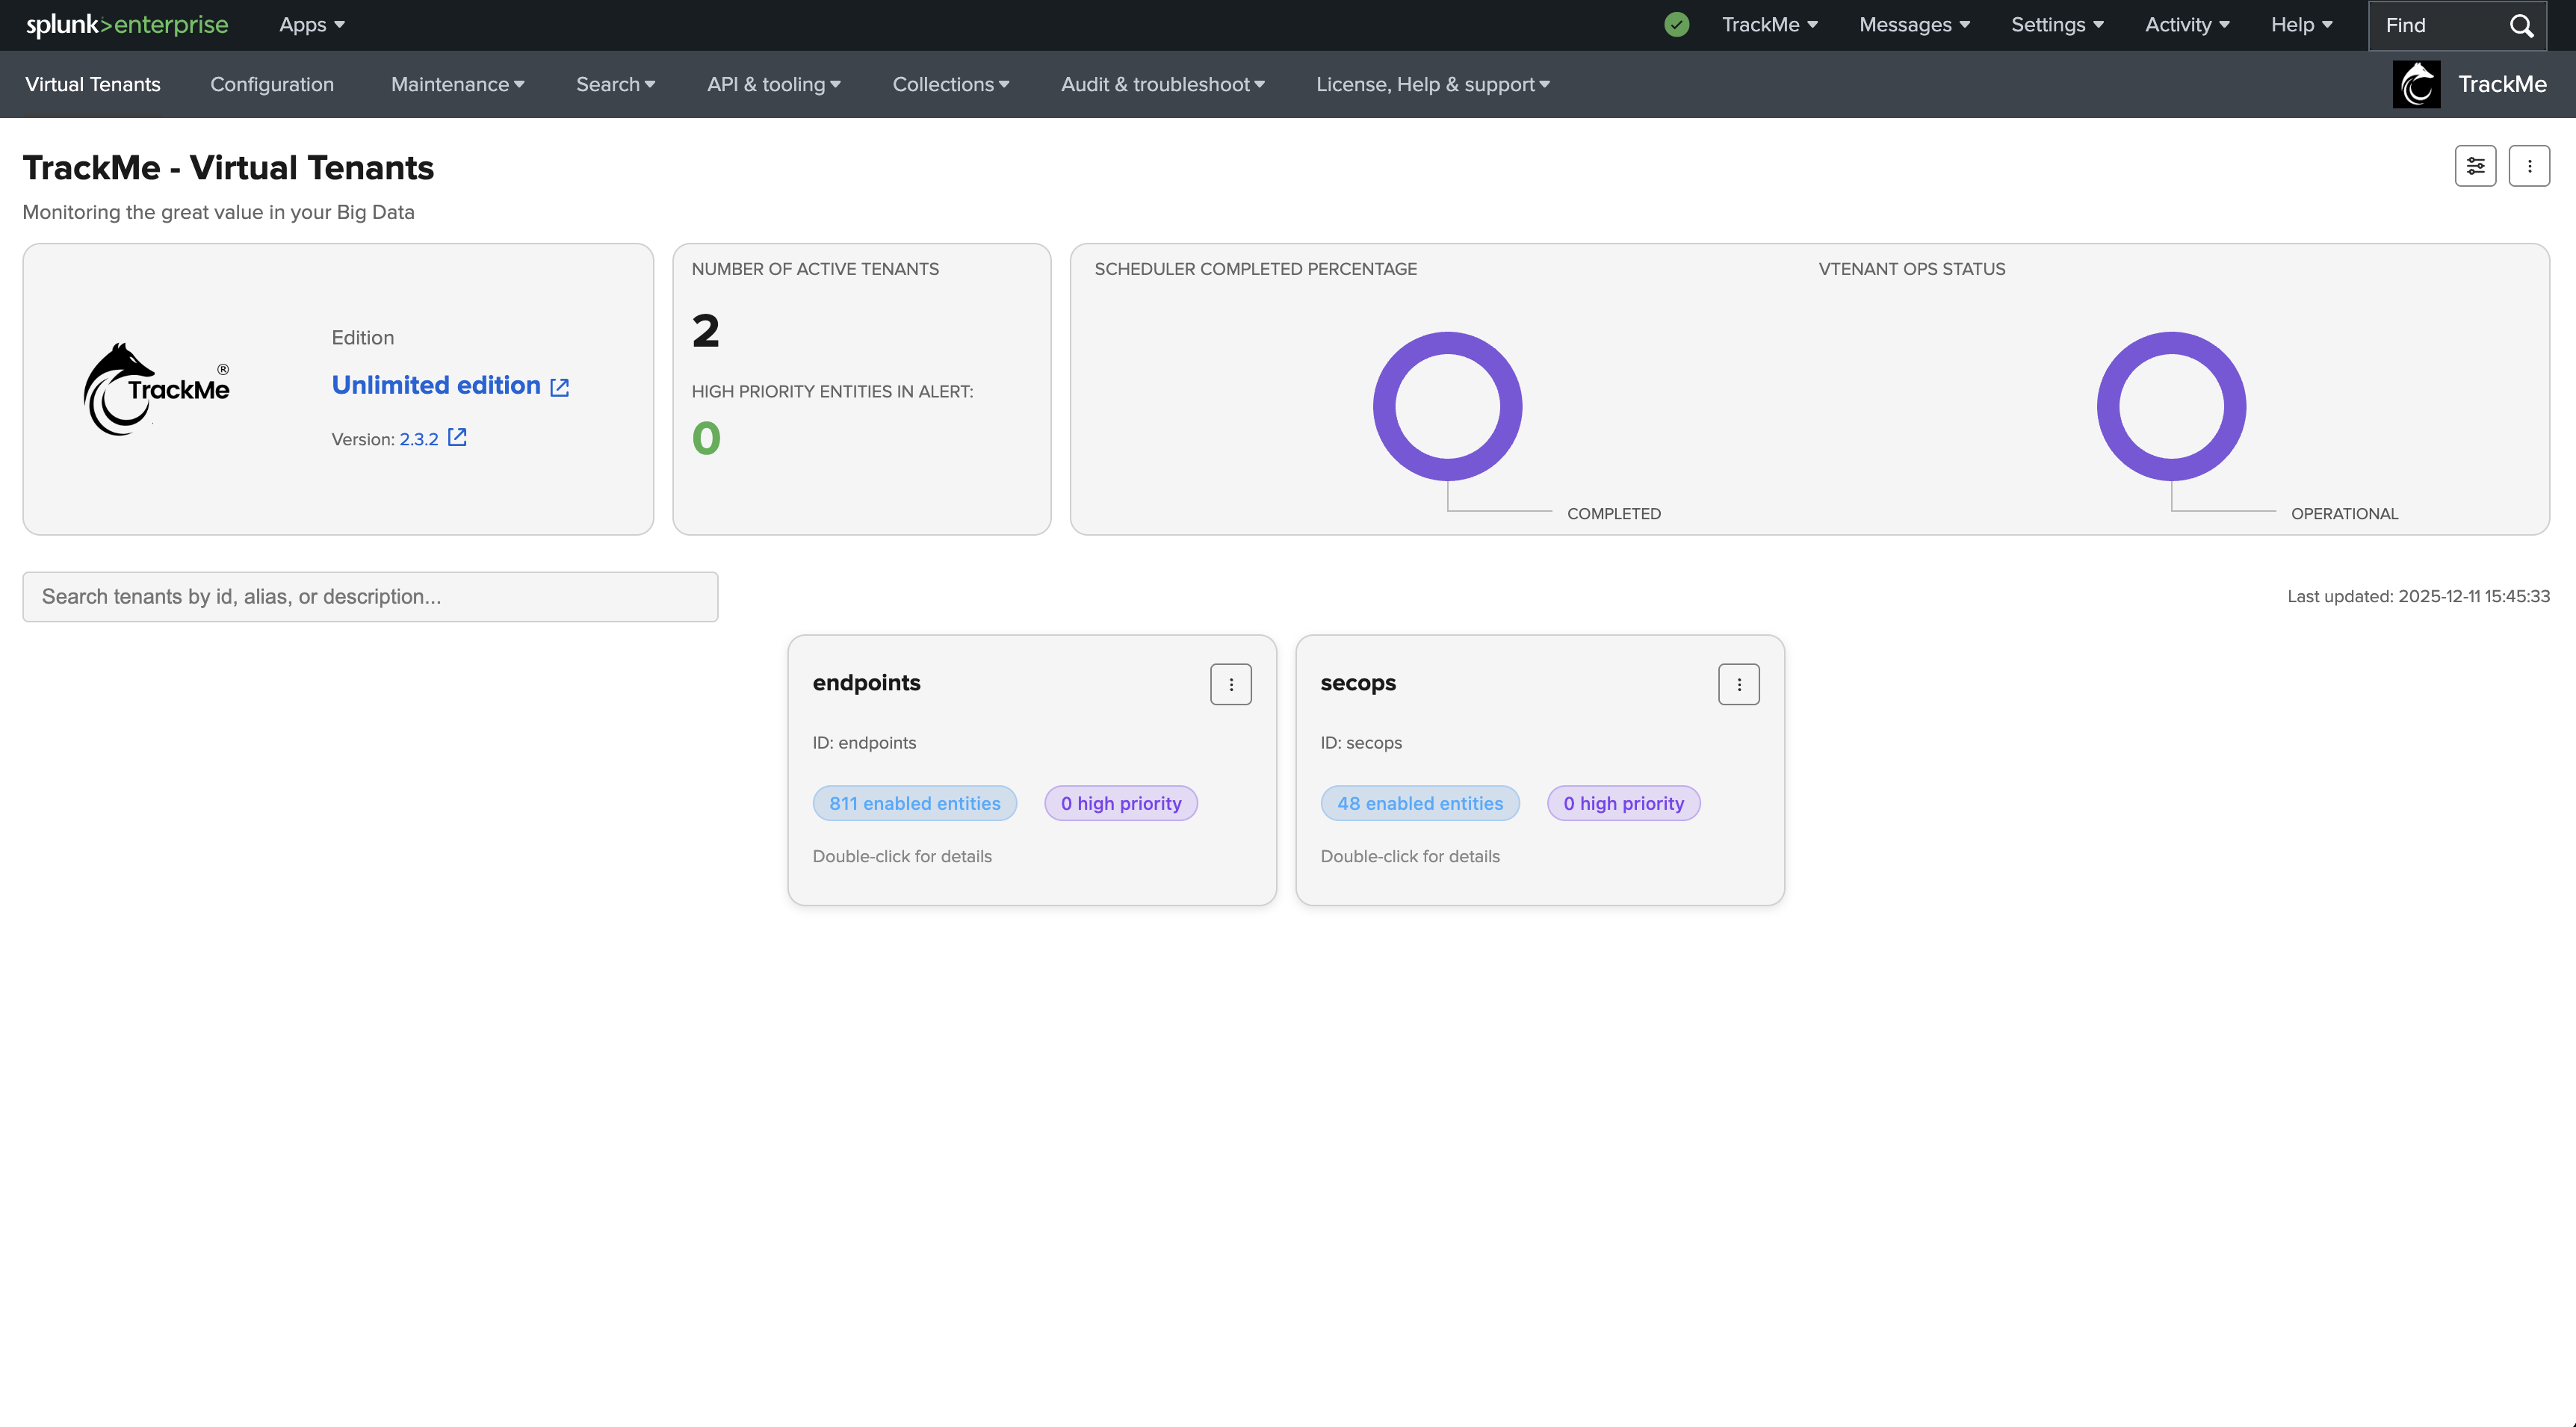The height and width of the screenshot is (1427, 2576).
Task: Open the Unlimited edition link
Action: click(437, 385)
